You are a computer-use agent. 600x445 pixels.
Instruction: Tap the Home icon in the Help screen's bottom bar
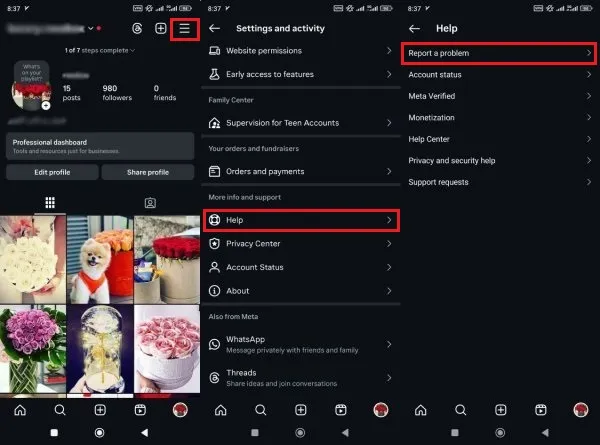pyautogui.click(x=421, y=410)
